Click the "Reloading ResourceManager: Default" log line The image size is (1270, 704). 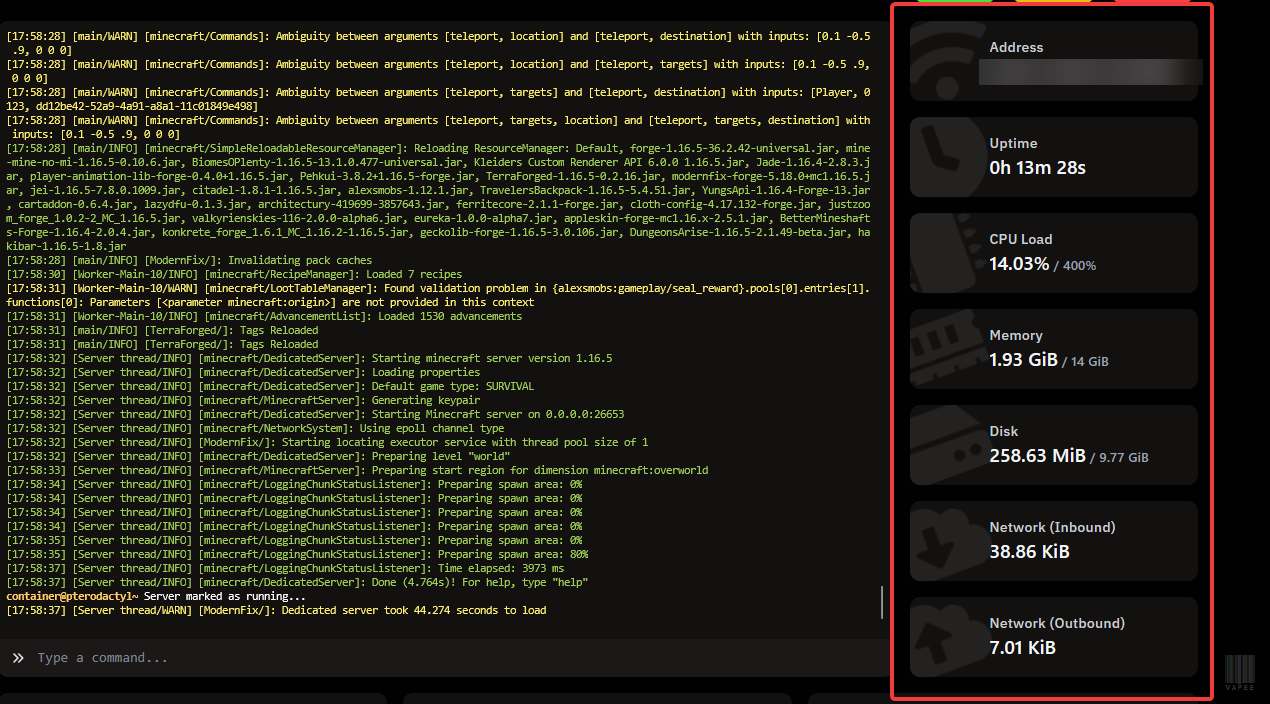[438, 197]
